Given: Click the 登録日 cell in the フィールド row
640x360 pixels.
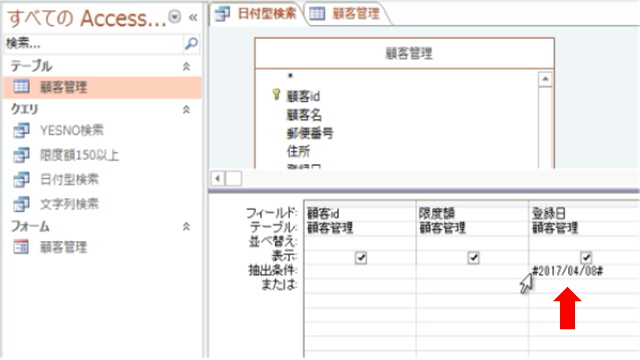Looking at the screenshot, I should [x=584, y=213].
